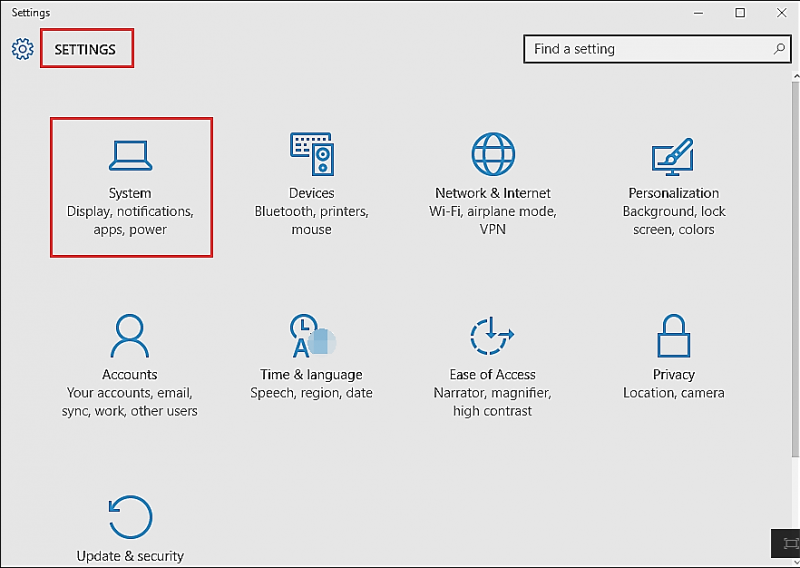Image resolution: width=800 pixels, height=568 pixels.
Task: Click 'Speech, region, date' description
Action: tap(311, 392)
